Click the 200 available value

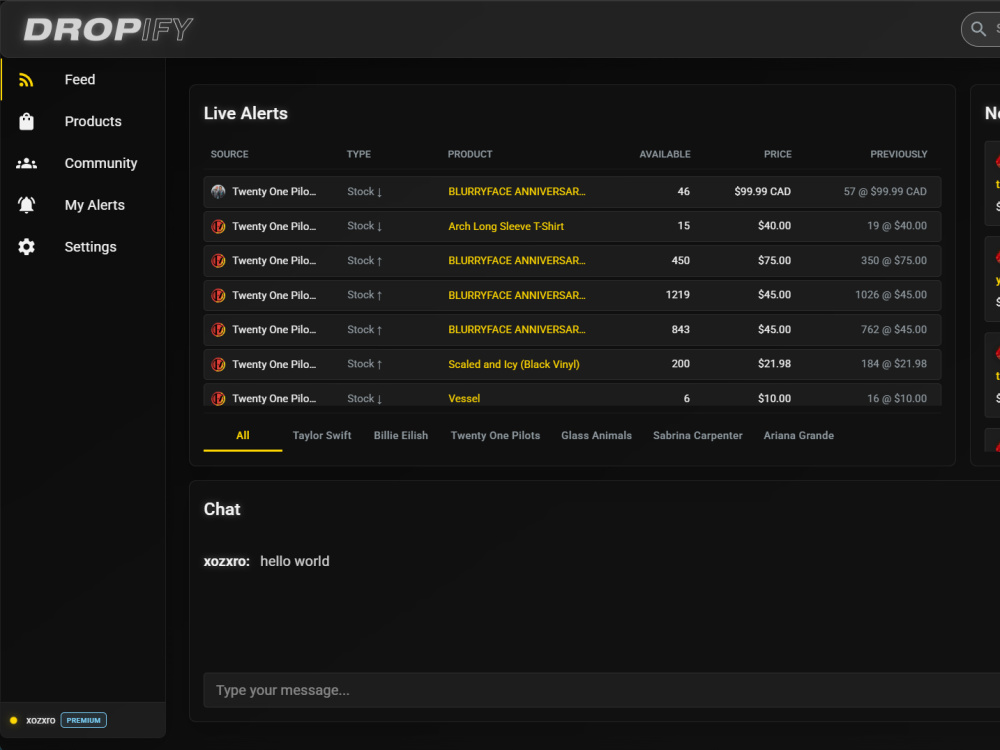coord(680,364)
